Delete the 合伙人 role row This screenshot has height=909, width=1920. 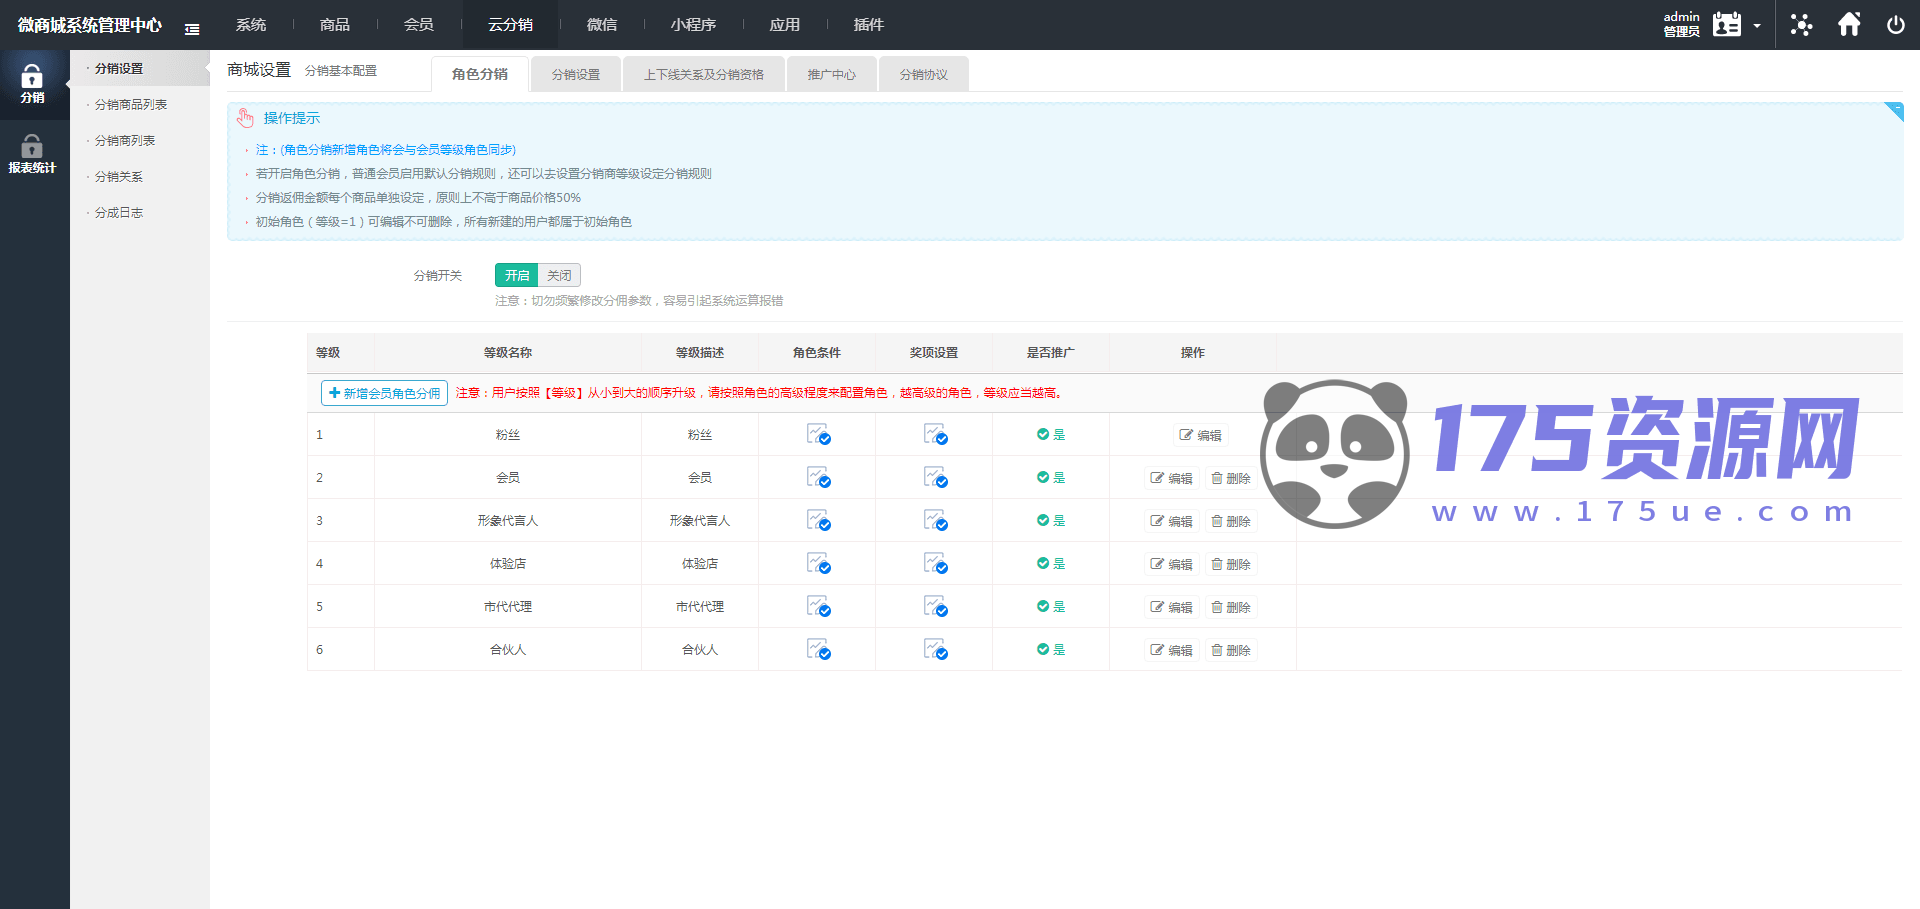point(1231,650)
